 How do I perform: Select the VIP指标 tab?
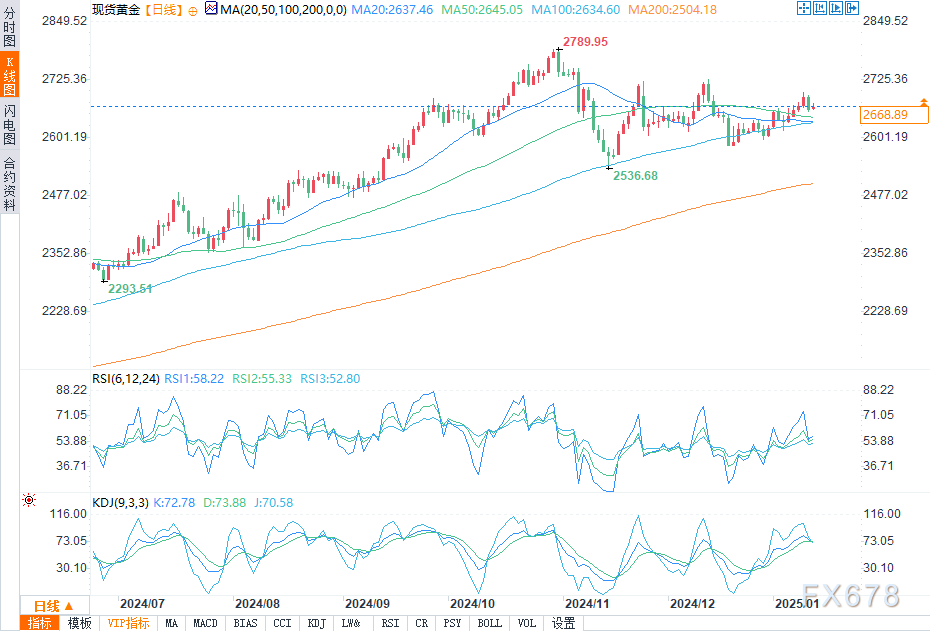click(128, 623)
